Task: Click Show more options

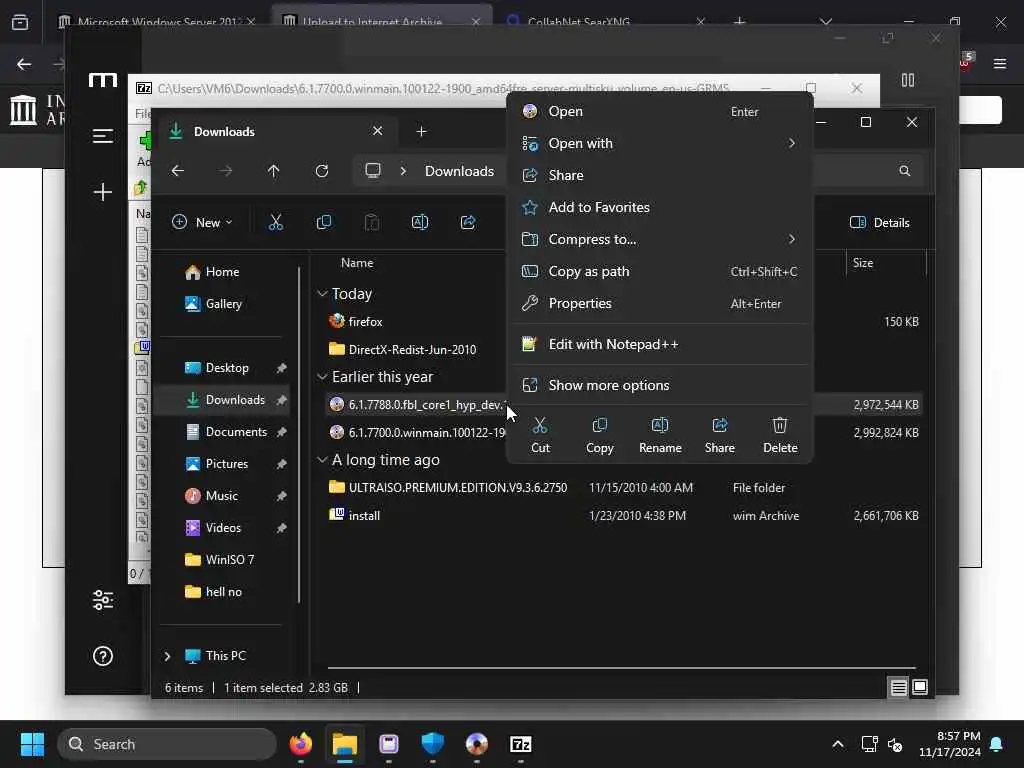Action: (x=660, y=385)
